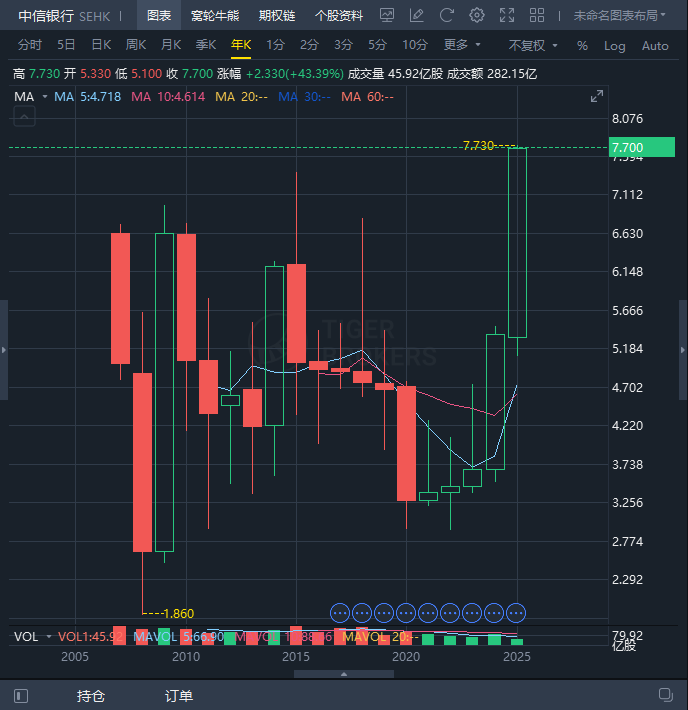Image resolution: width=688 pixels, height=710 pixels.
Task: Switch to the 期权链 tab
Action: tap(277, 15)
